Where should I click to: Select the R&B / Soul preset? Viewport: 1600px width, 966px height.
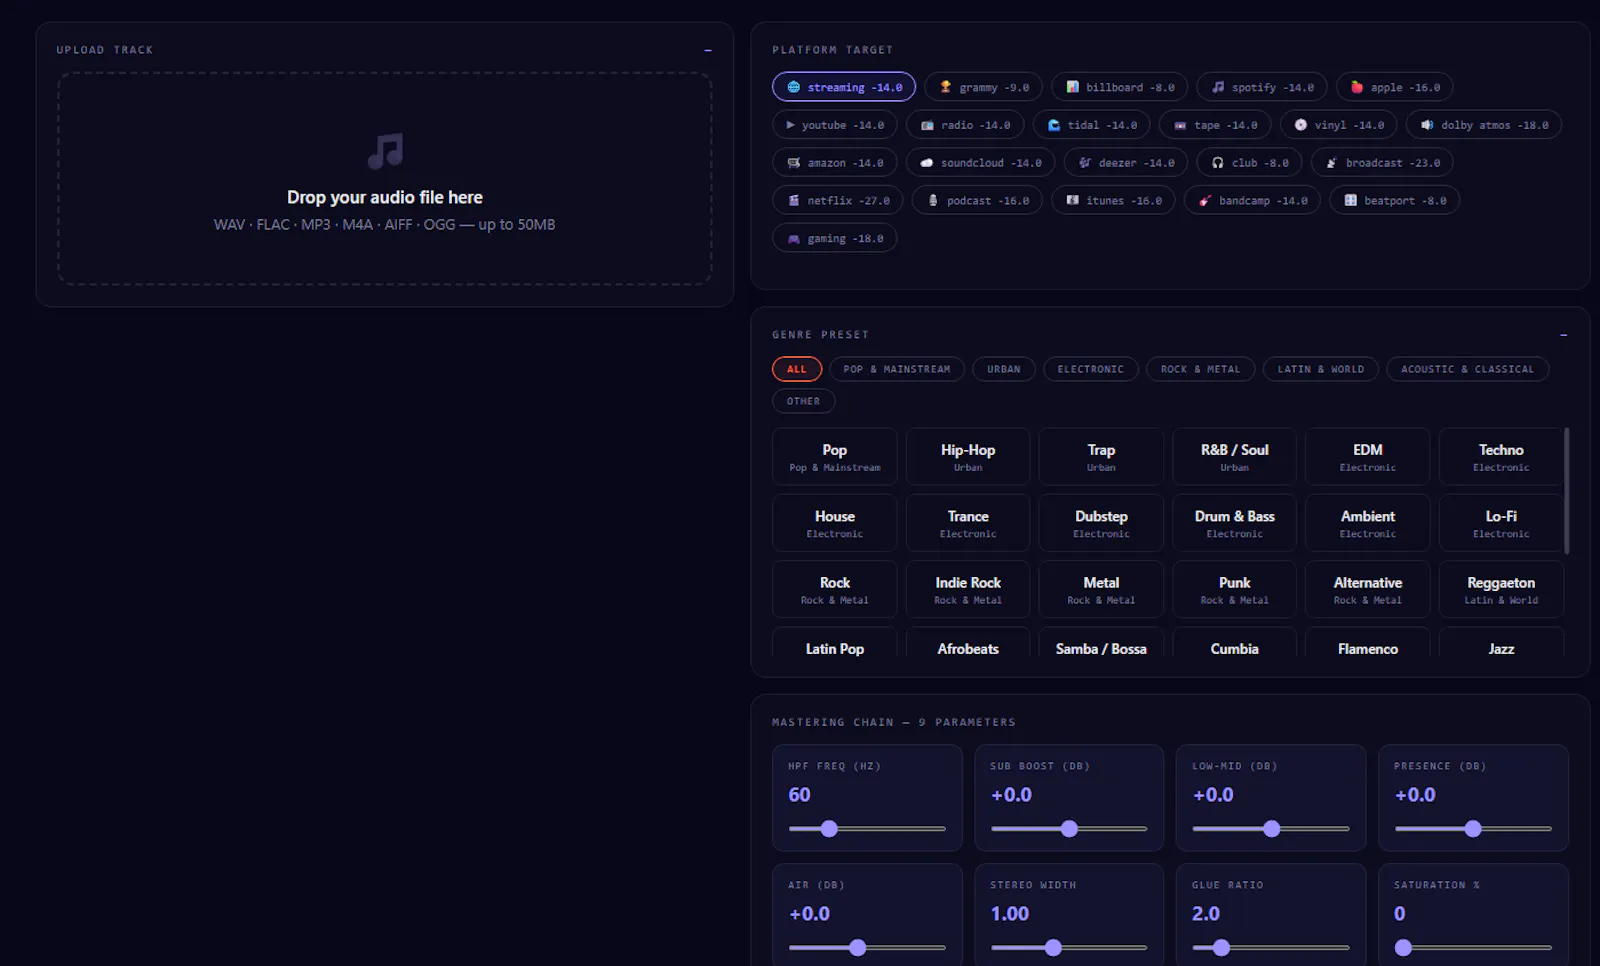[x=1235, y=457]
